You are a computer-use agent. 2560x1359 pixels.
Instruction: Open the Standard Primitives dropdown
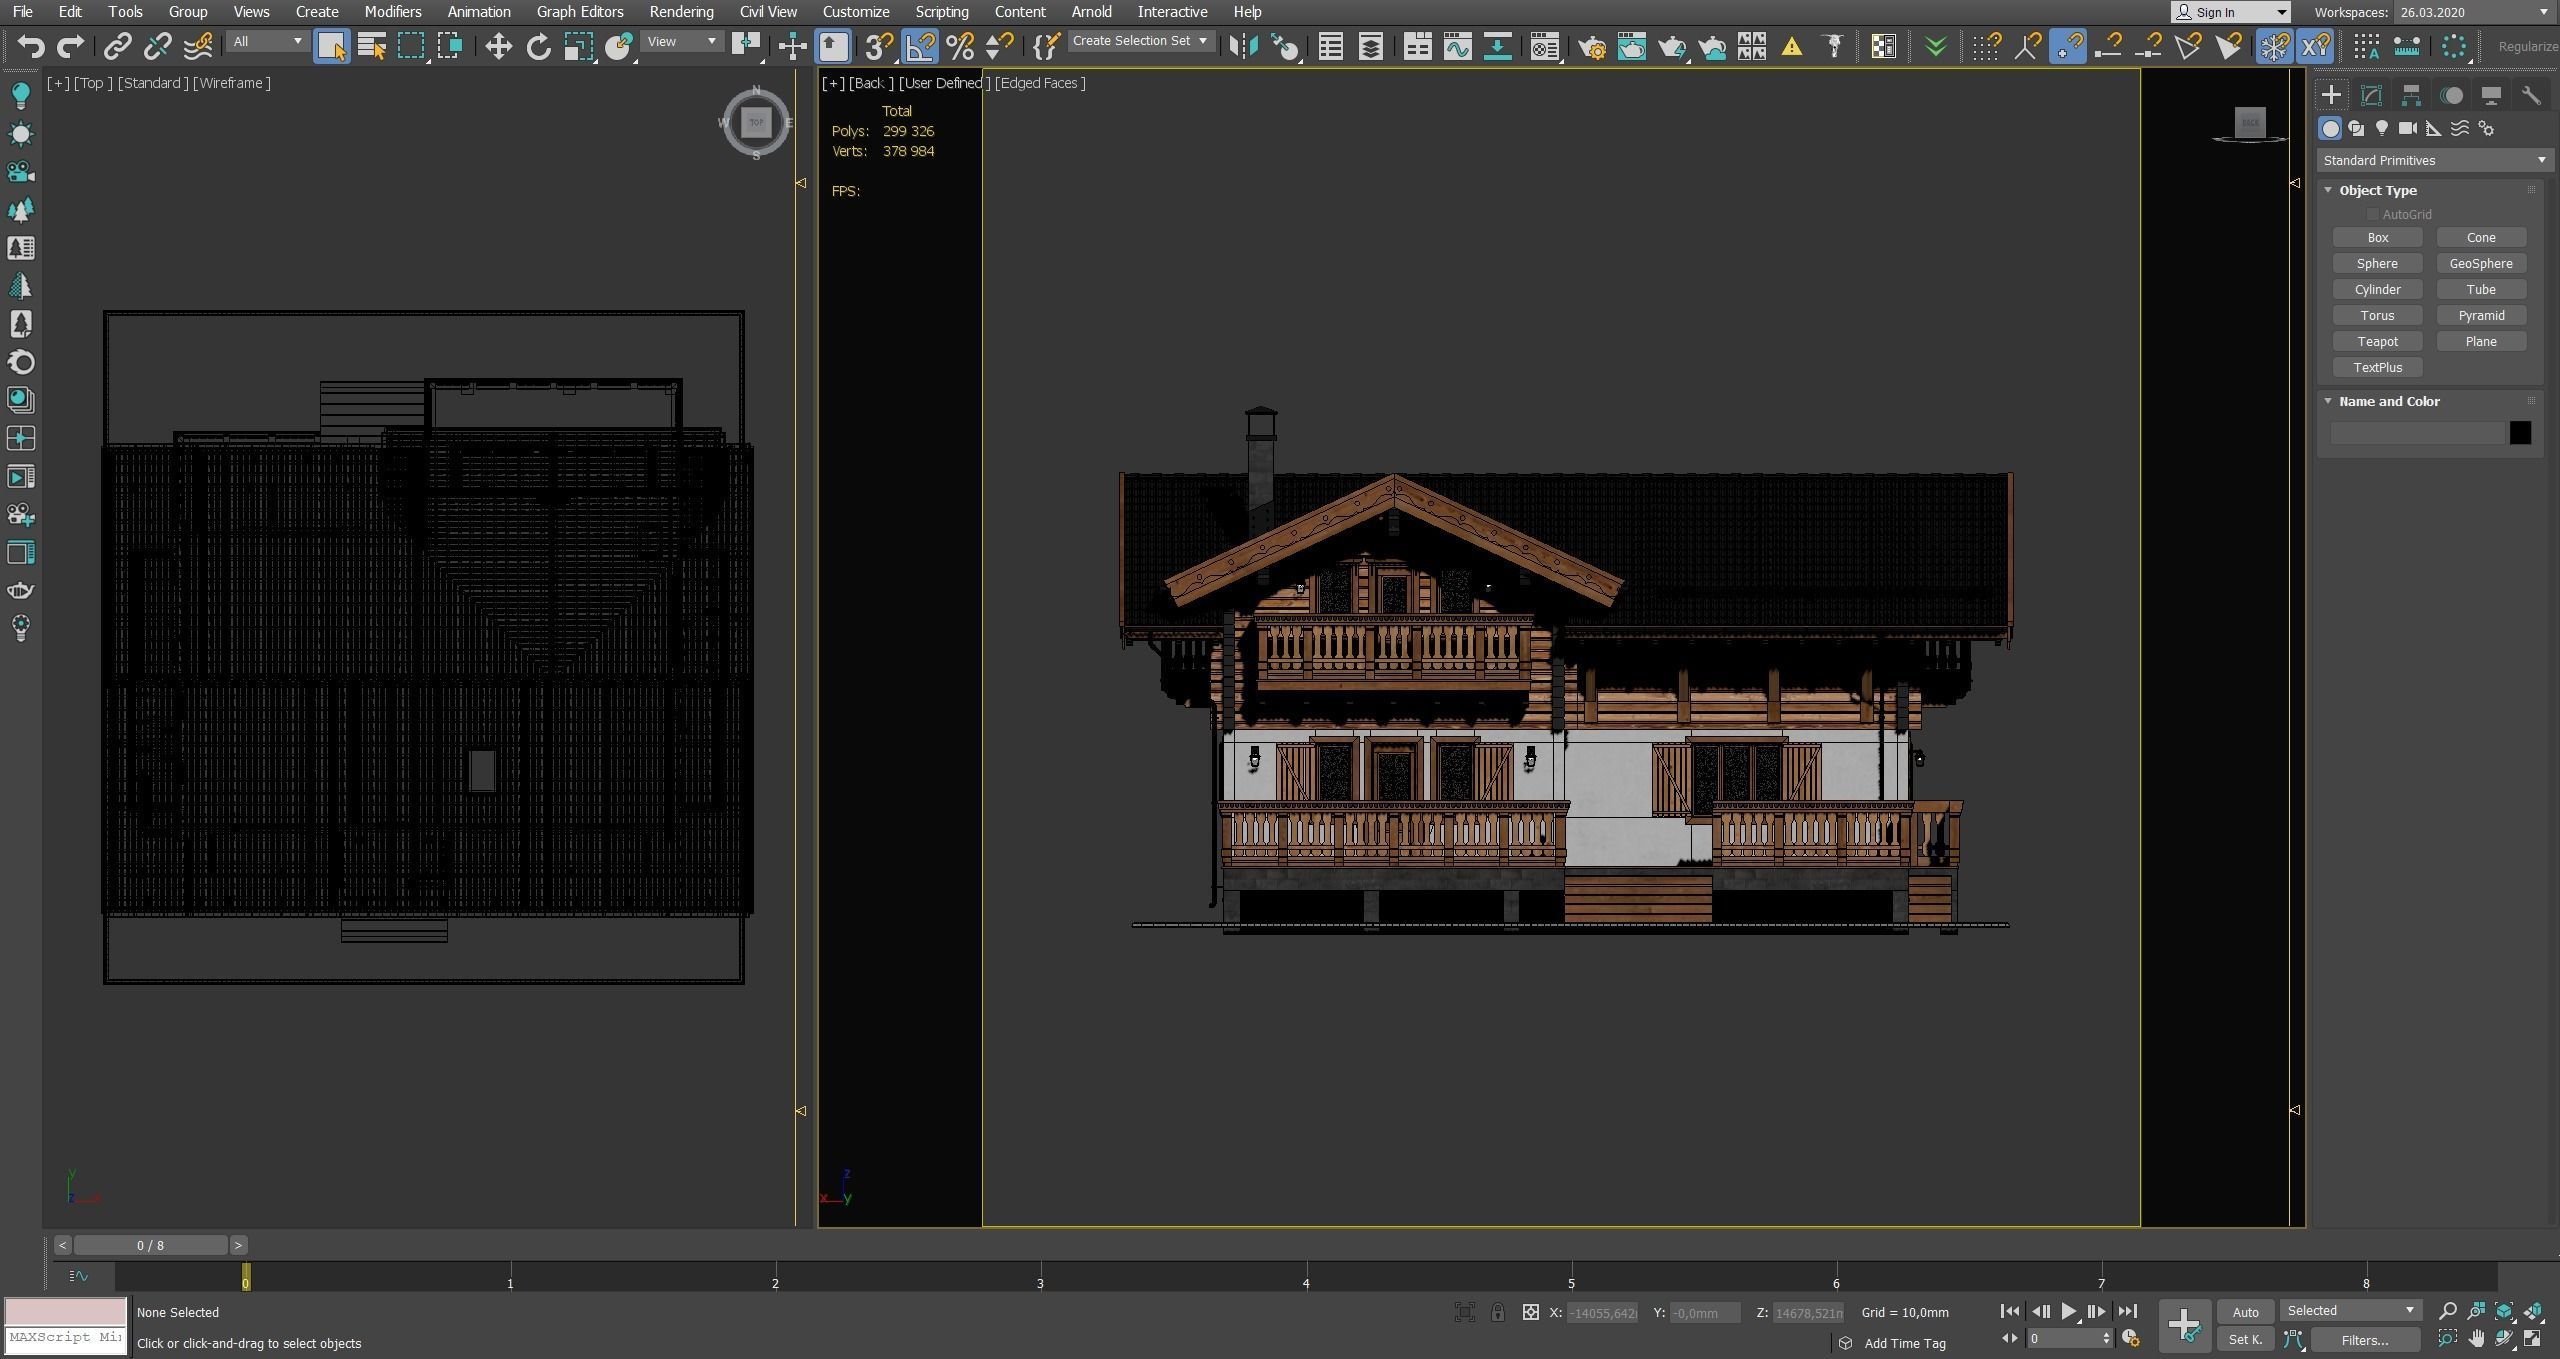click(2434, 160)
